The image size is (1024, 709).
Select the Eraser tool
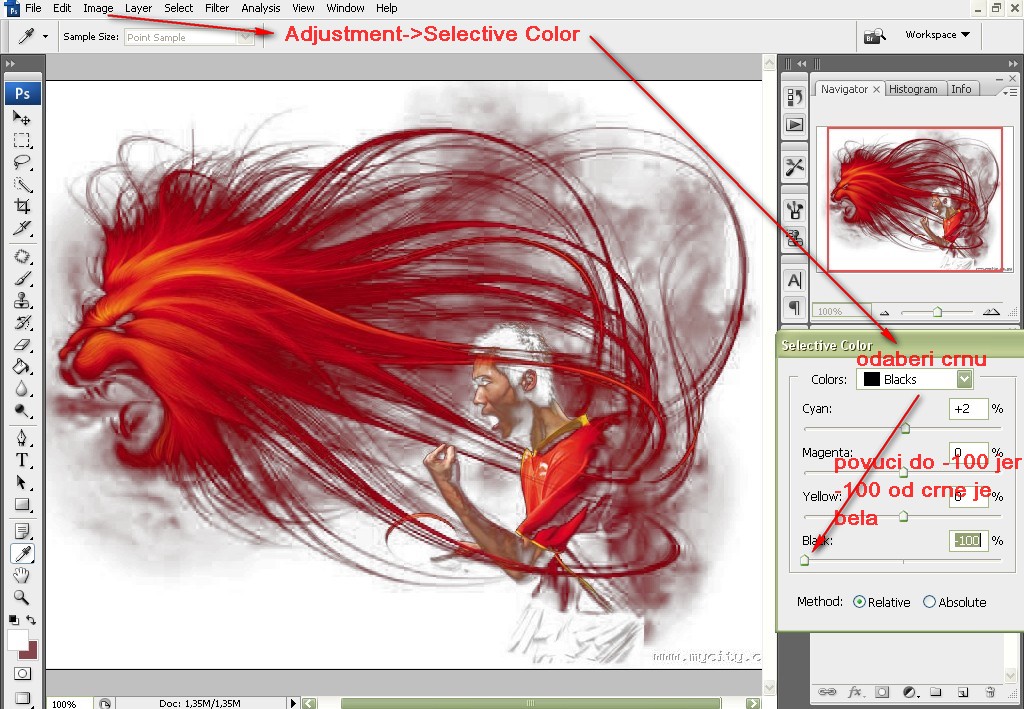[x=22, y=345]
